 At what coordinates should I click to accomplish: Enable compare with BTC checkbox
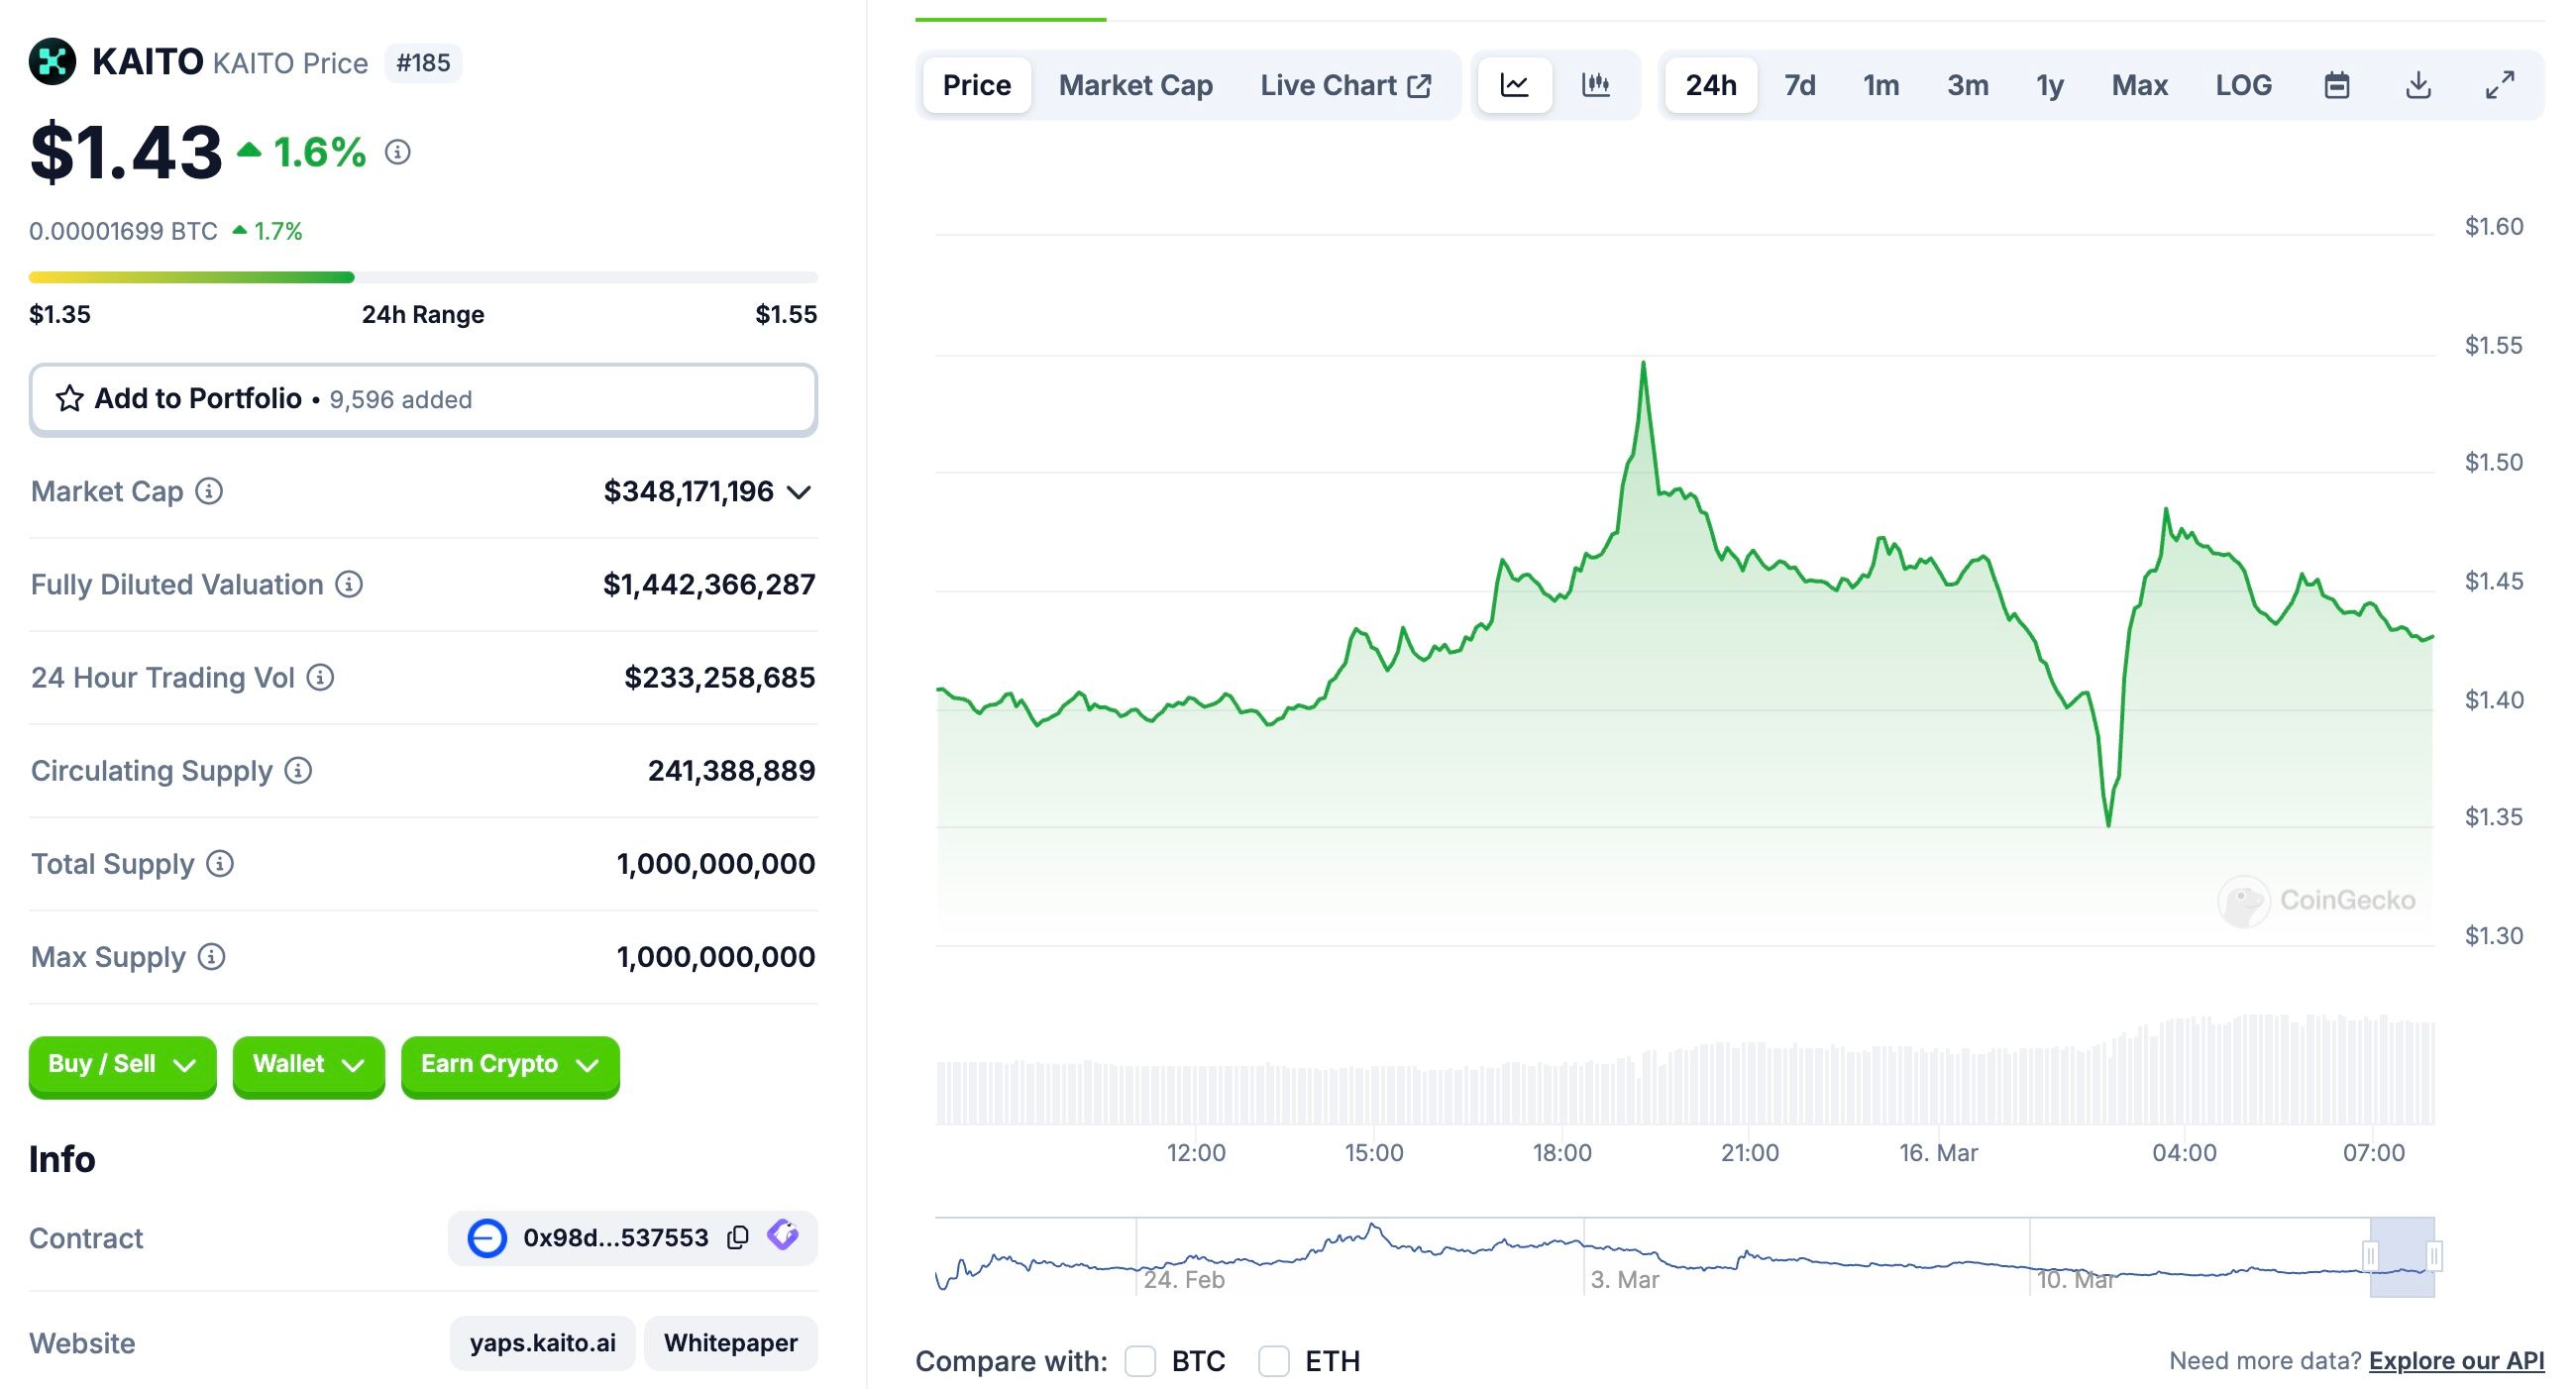[1140, 1361]
